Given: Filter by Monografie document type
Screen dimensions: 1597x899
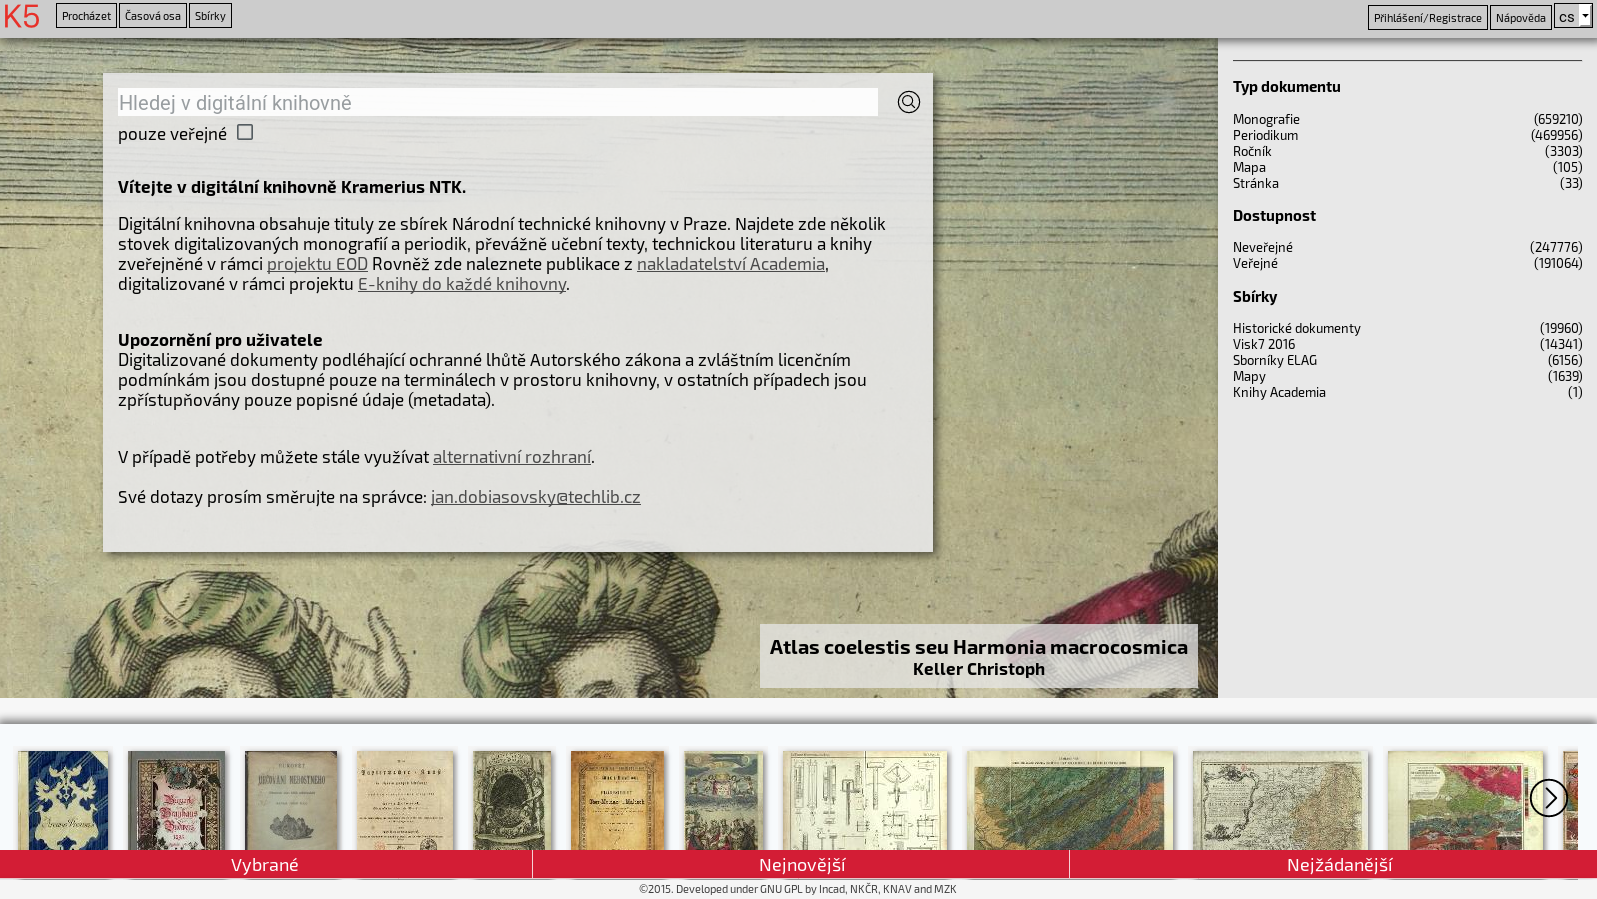Looking at the screenshot, I should [1266, 119].
